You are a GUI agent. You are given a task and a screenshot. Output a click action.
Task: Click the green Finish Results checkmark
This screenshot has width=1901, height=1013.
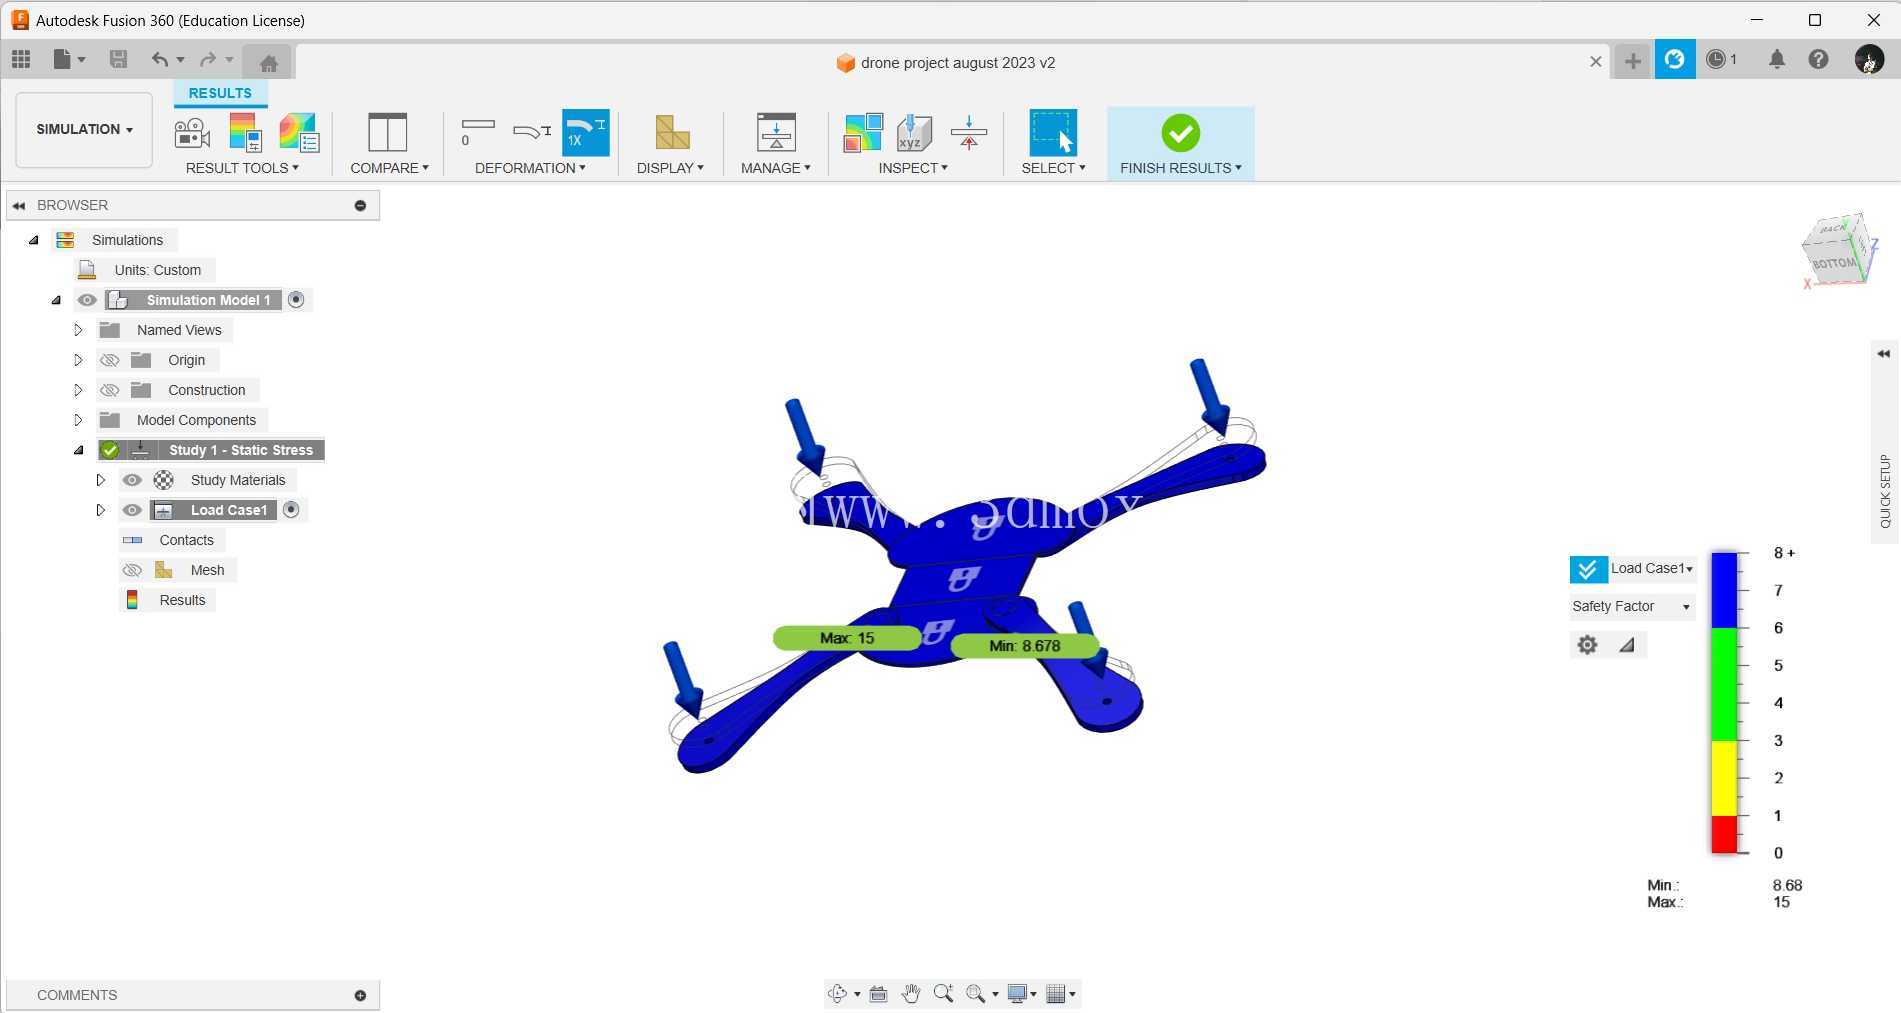coord(1180,132)
